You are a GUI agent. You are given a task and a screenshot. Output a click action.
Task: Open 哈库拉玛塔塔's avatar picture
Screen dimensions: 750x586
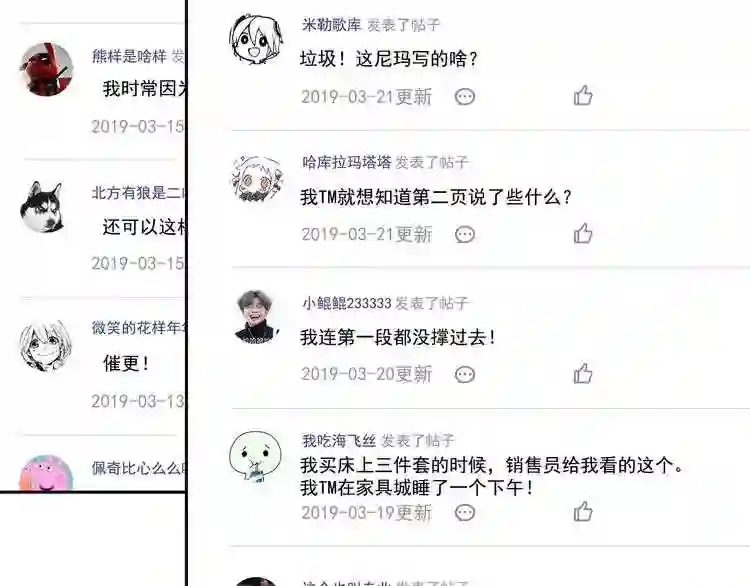click(256, 178)
